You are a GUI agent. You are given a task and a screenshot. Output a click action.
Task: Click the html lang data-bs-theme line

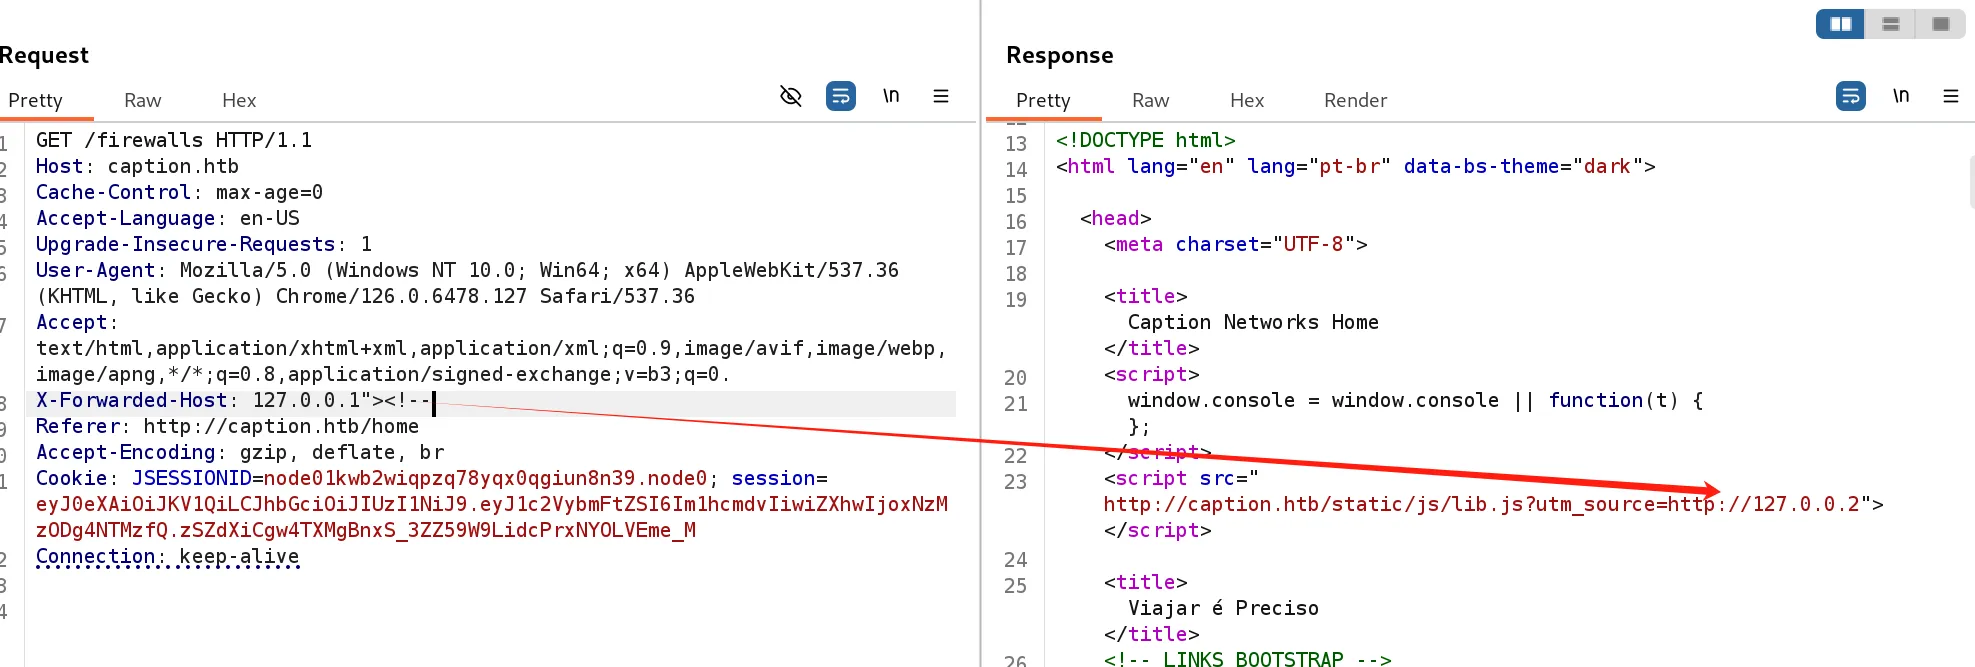click(x=1355, y=166)
